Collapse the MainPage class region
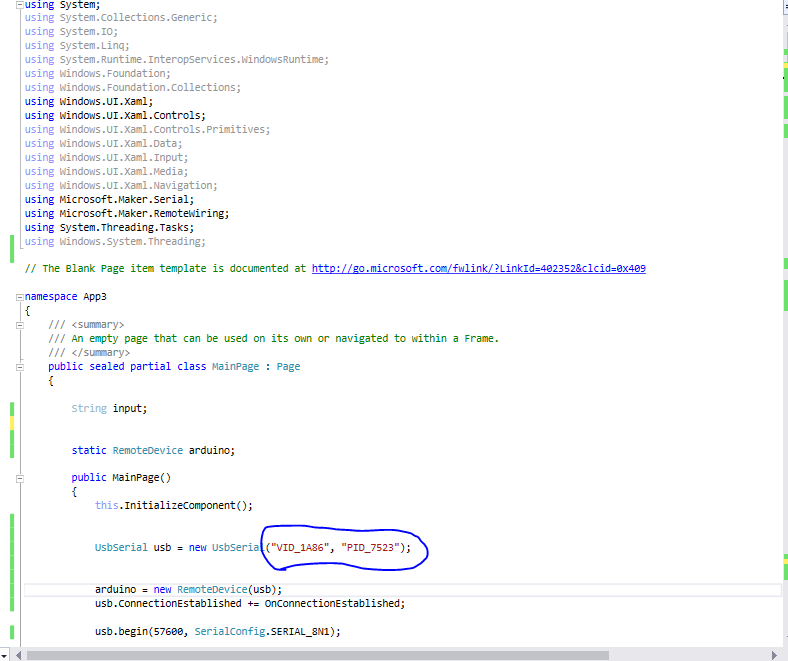The image size is (788, 661). point(20,367)
